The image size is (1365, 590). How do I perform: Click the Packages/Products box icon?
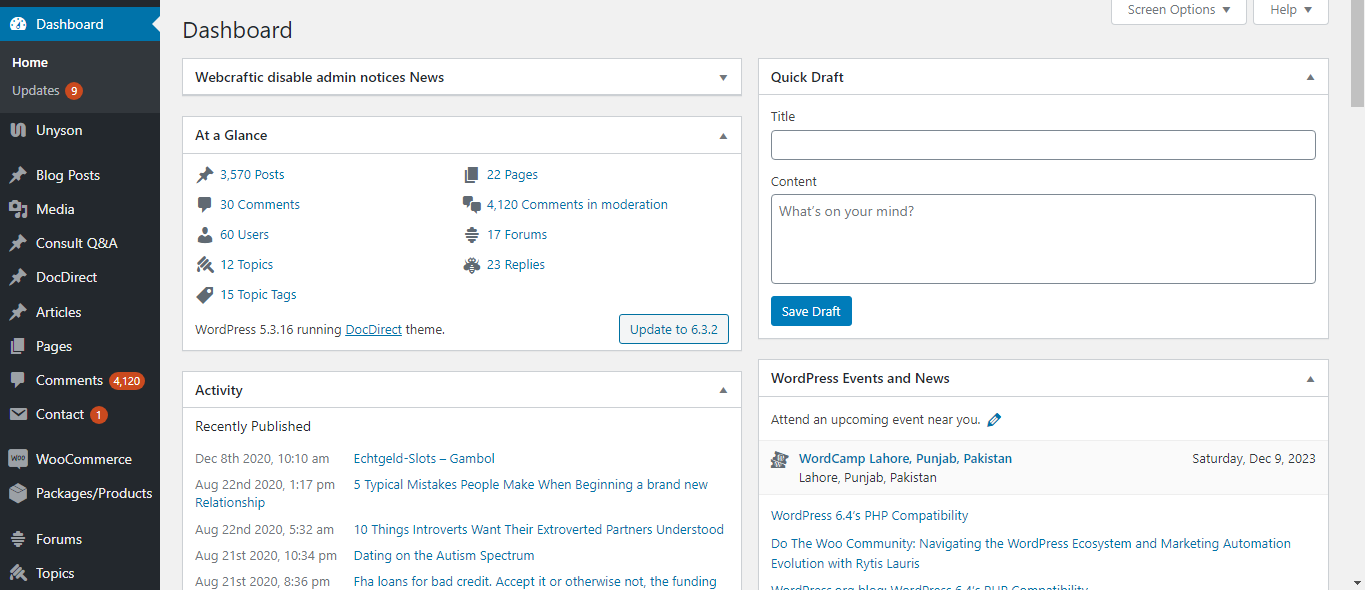point(18,493)
